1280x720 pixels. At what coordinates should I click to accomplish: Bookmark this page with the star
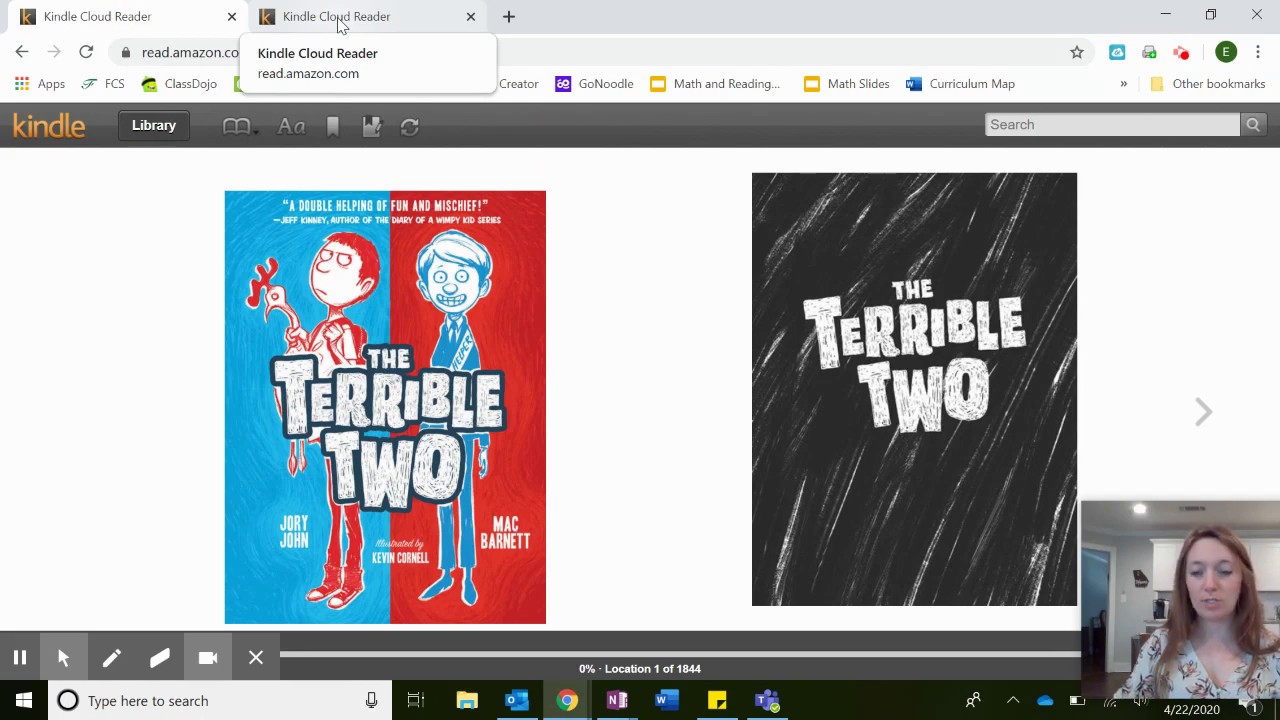1077,52
